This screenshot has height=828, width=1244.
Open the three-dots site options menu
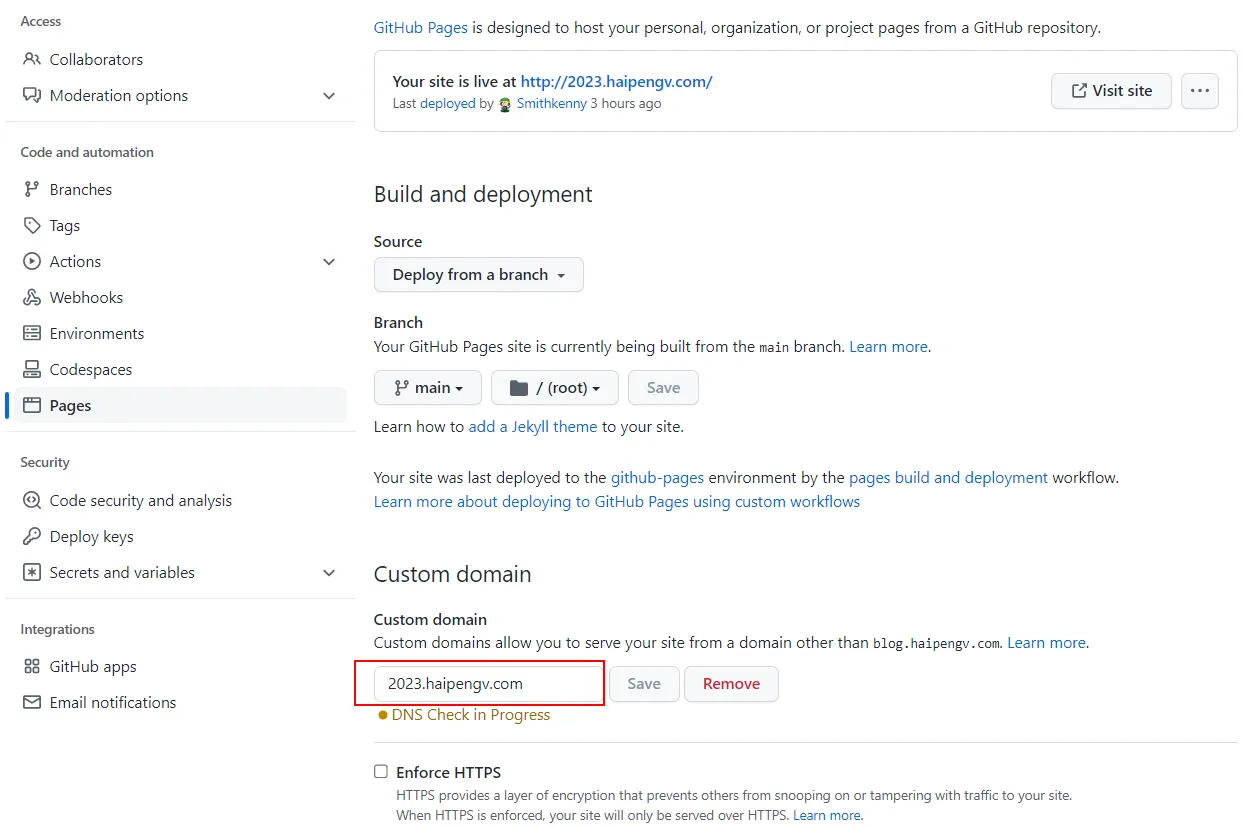pyautogui.click(x=1200, y=90)
